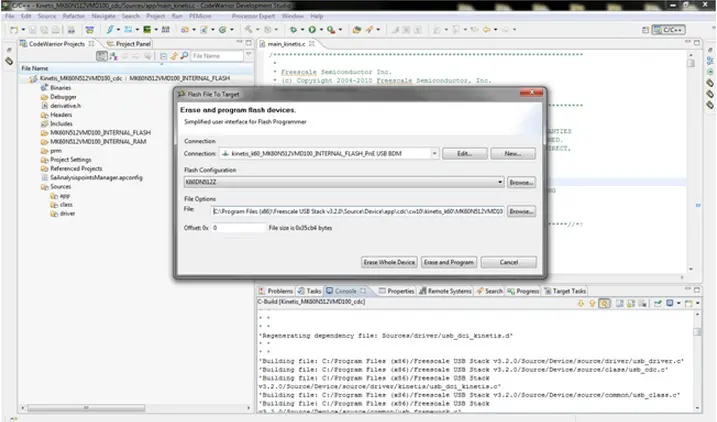
Task: Switch to the Target Tasks tab
Action: 565,291
